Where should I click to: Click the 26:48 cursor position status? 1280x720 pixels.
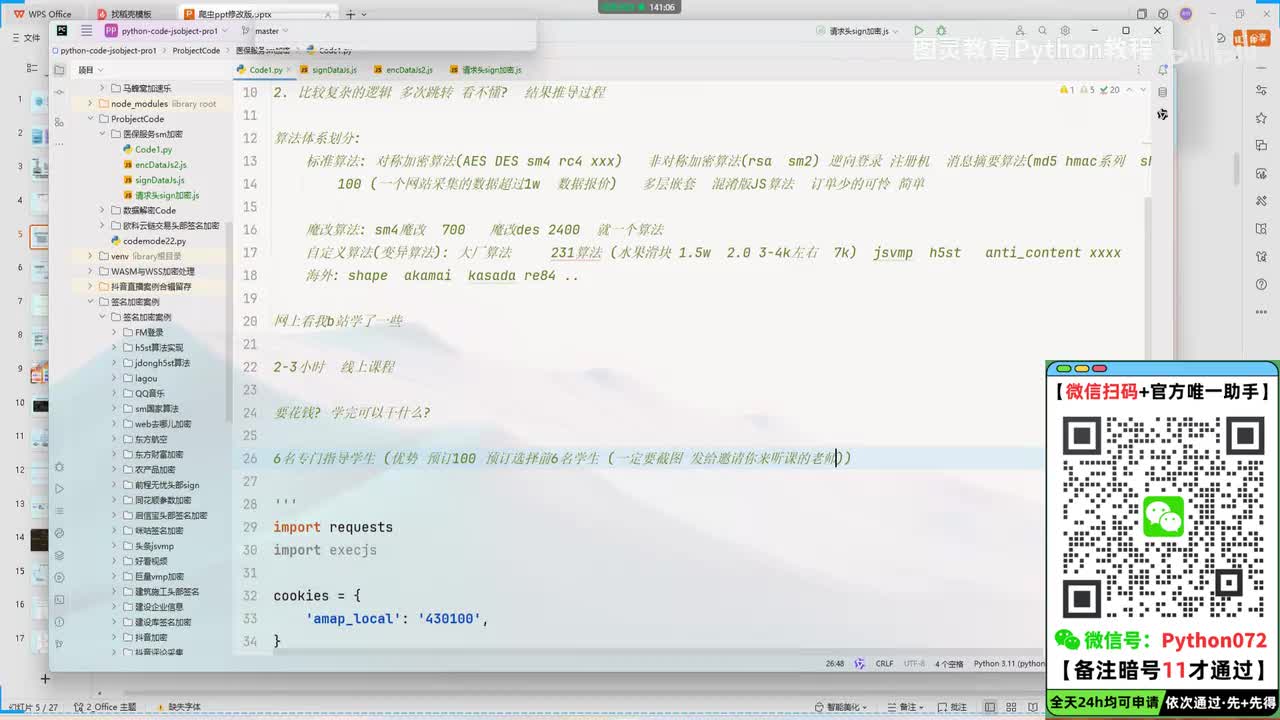[835, 663]
